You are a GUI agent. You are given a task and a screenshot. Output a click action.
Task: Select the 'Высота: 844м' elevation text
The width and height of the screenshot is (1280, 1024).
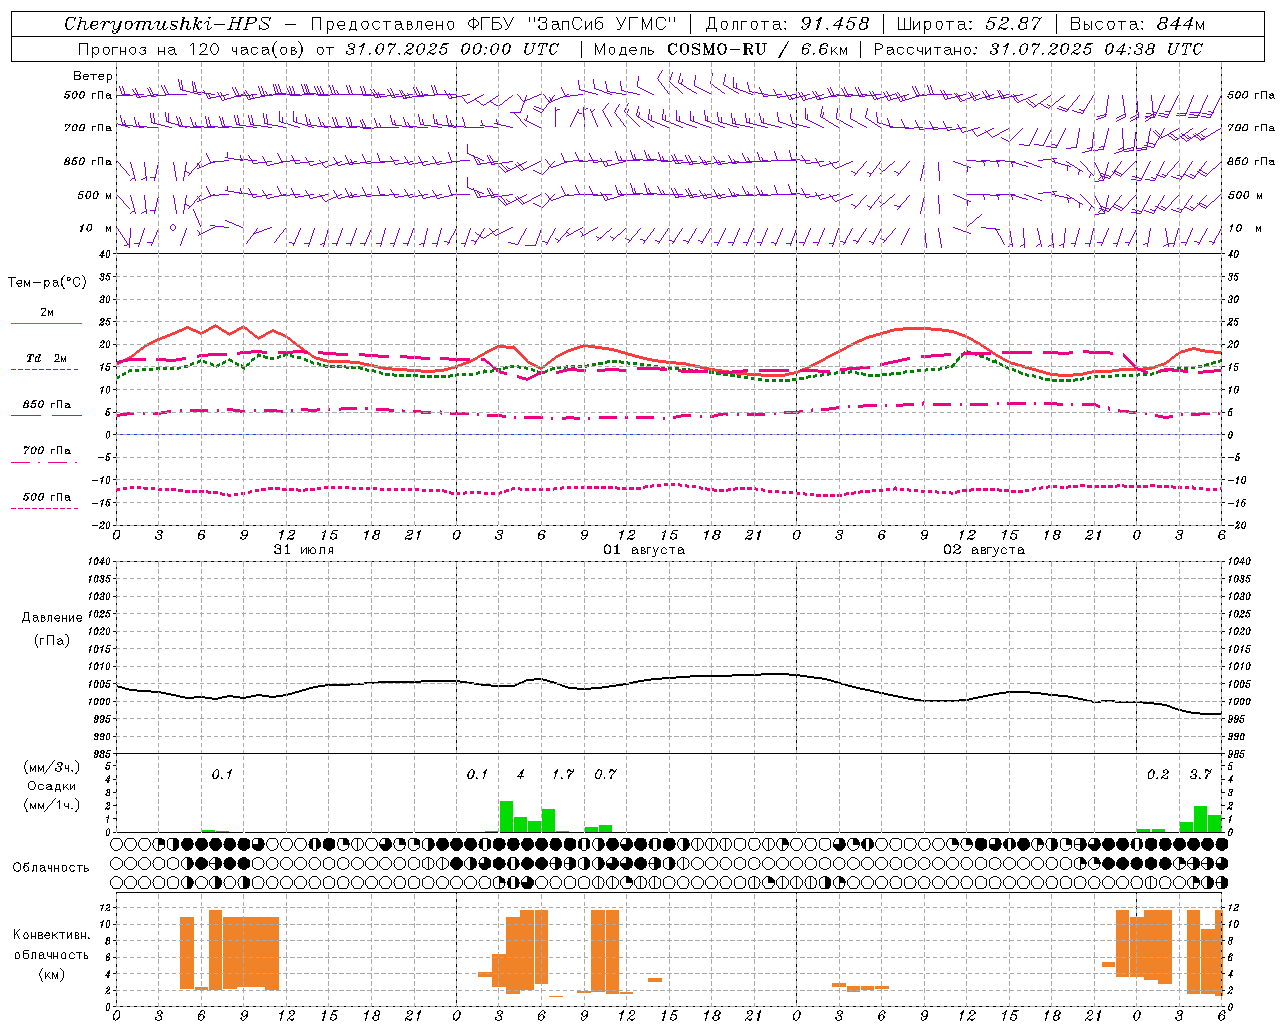[1137, 24]
